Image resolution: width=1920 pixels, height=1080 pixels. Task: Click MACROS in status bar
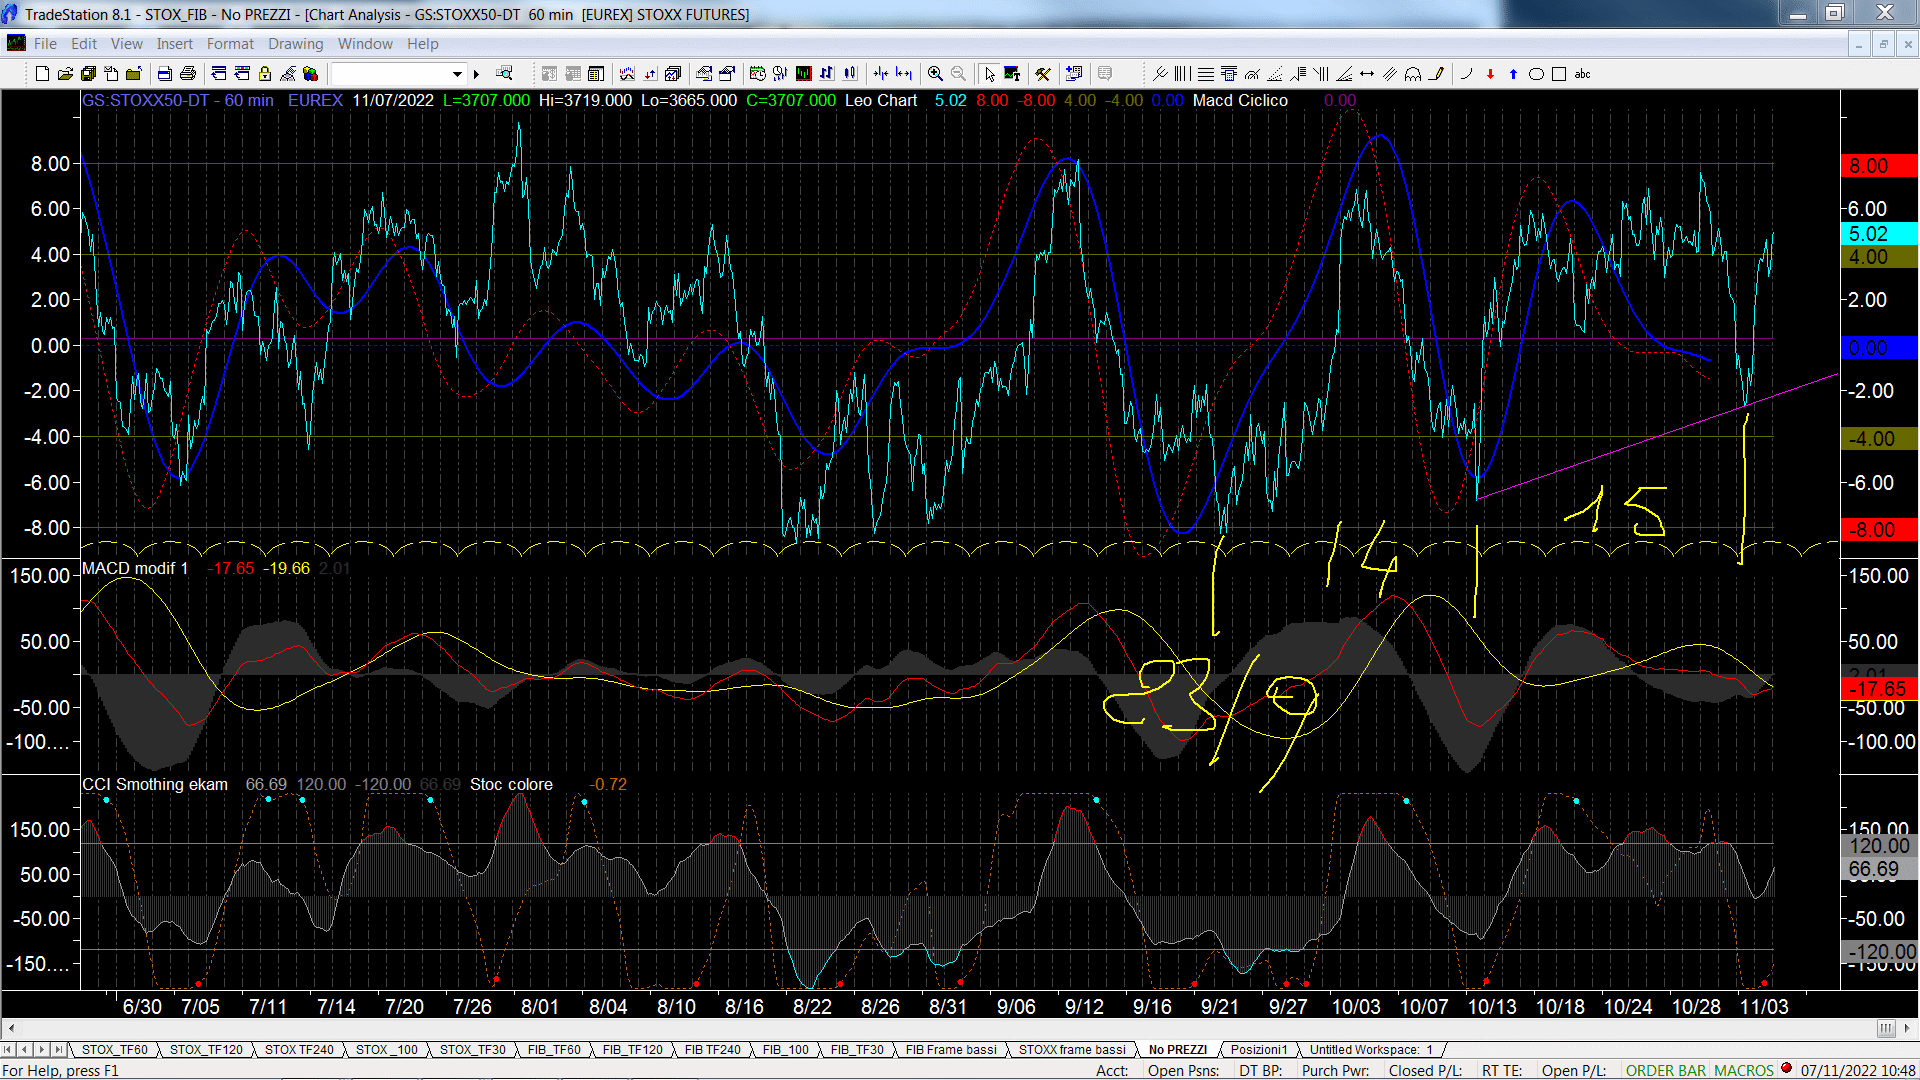(1743, 1071)
